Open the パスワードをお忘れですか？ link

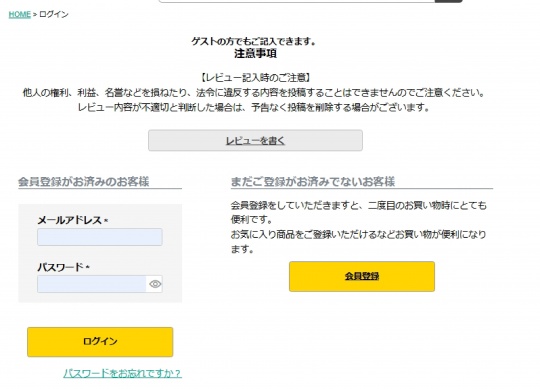(122, 373)
